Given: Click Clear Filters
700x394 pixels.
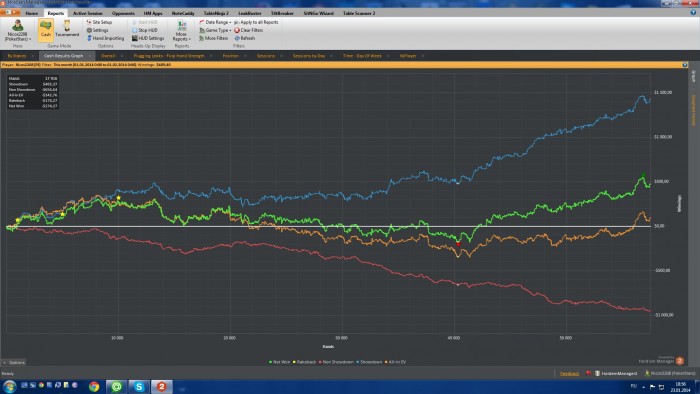Looking at the screenshot, I should click(x=249, y=30).
